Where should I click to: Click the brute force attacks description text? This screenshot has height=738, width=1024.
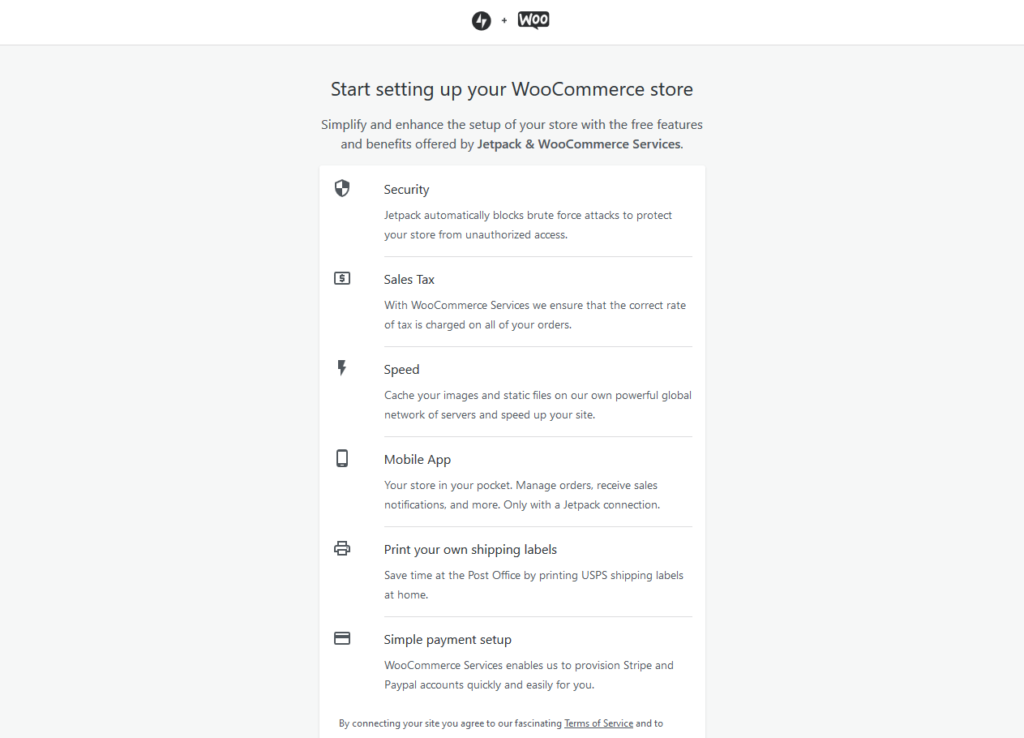(528, 225)
